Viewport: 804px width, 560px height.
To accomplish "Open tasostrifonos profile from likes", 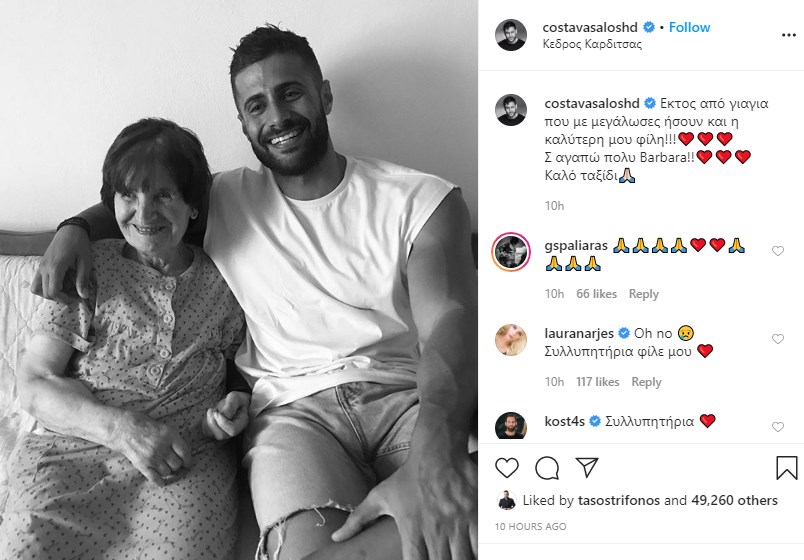I will pos(617,500).
